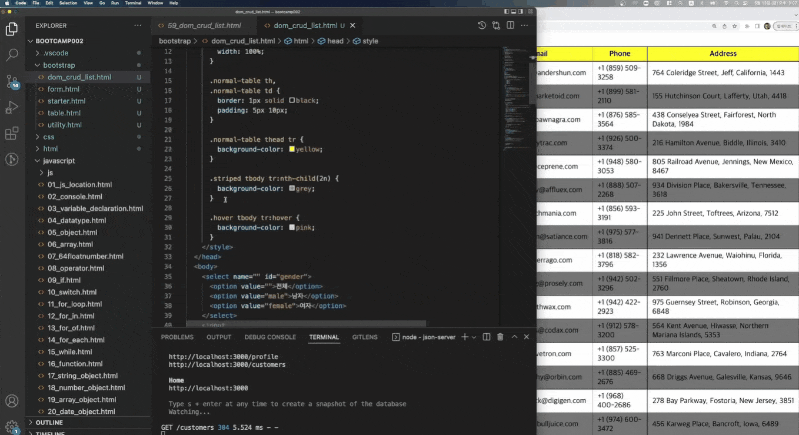Open the Extensions view
The image size is (799, 435).
coord(13,133)
